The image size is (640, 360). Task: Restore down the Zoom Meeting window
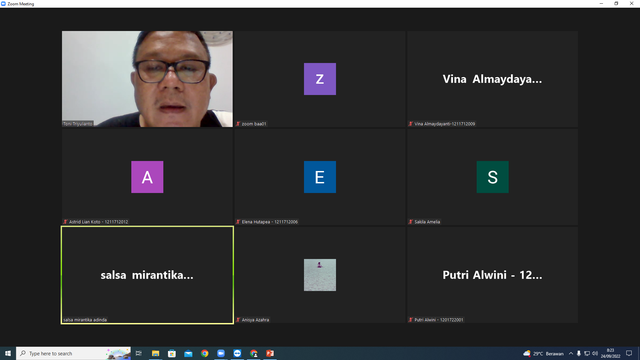point(616,4)
